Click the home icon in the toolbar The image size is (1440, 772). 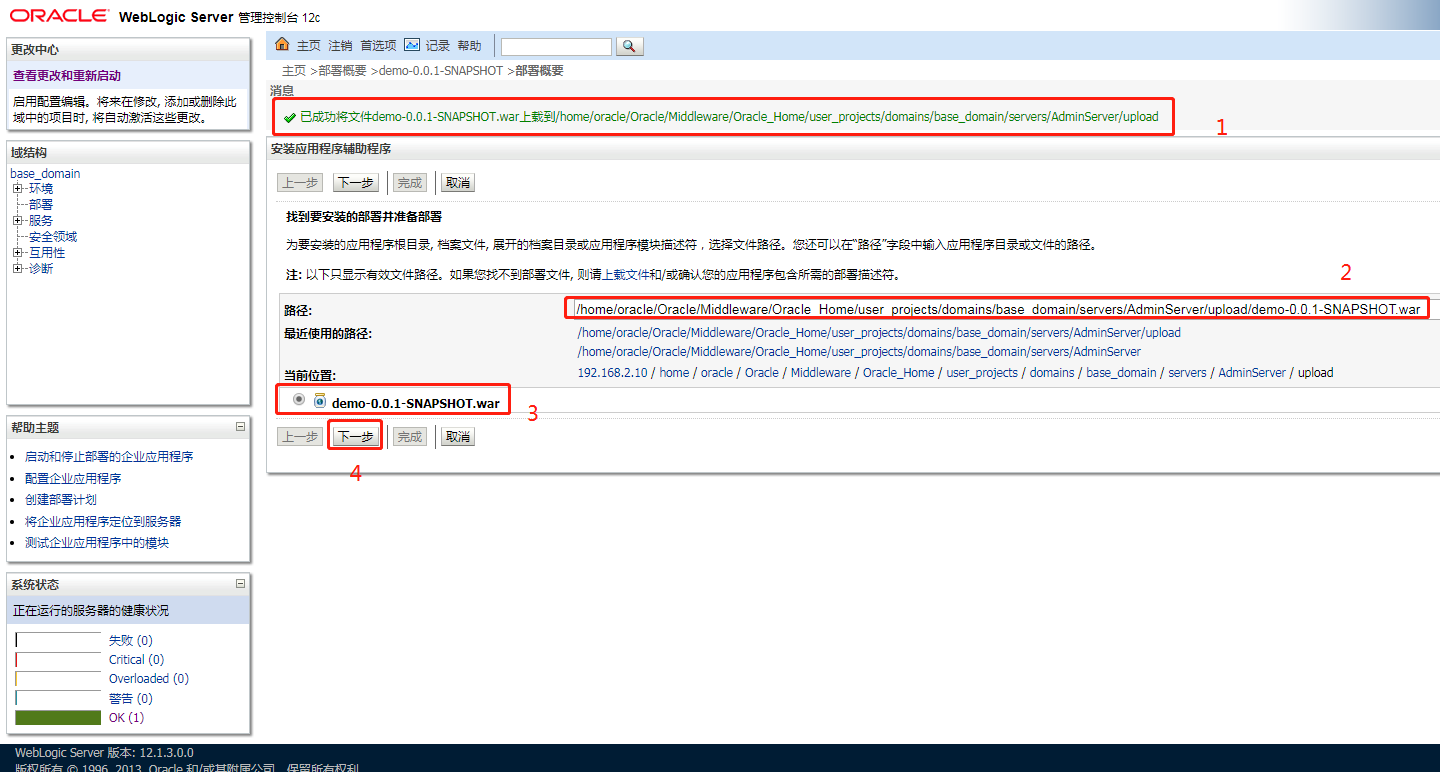click(x=282, y=45)
